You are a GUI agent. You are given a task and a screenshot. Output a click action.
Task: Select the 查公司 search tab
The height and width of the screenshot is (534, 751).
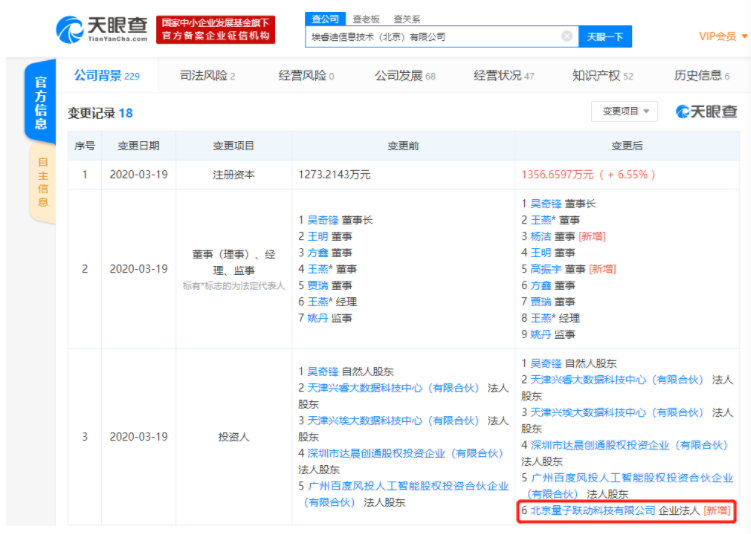click(x=325, y=19)
